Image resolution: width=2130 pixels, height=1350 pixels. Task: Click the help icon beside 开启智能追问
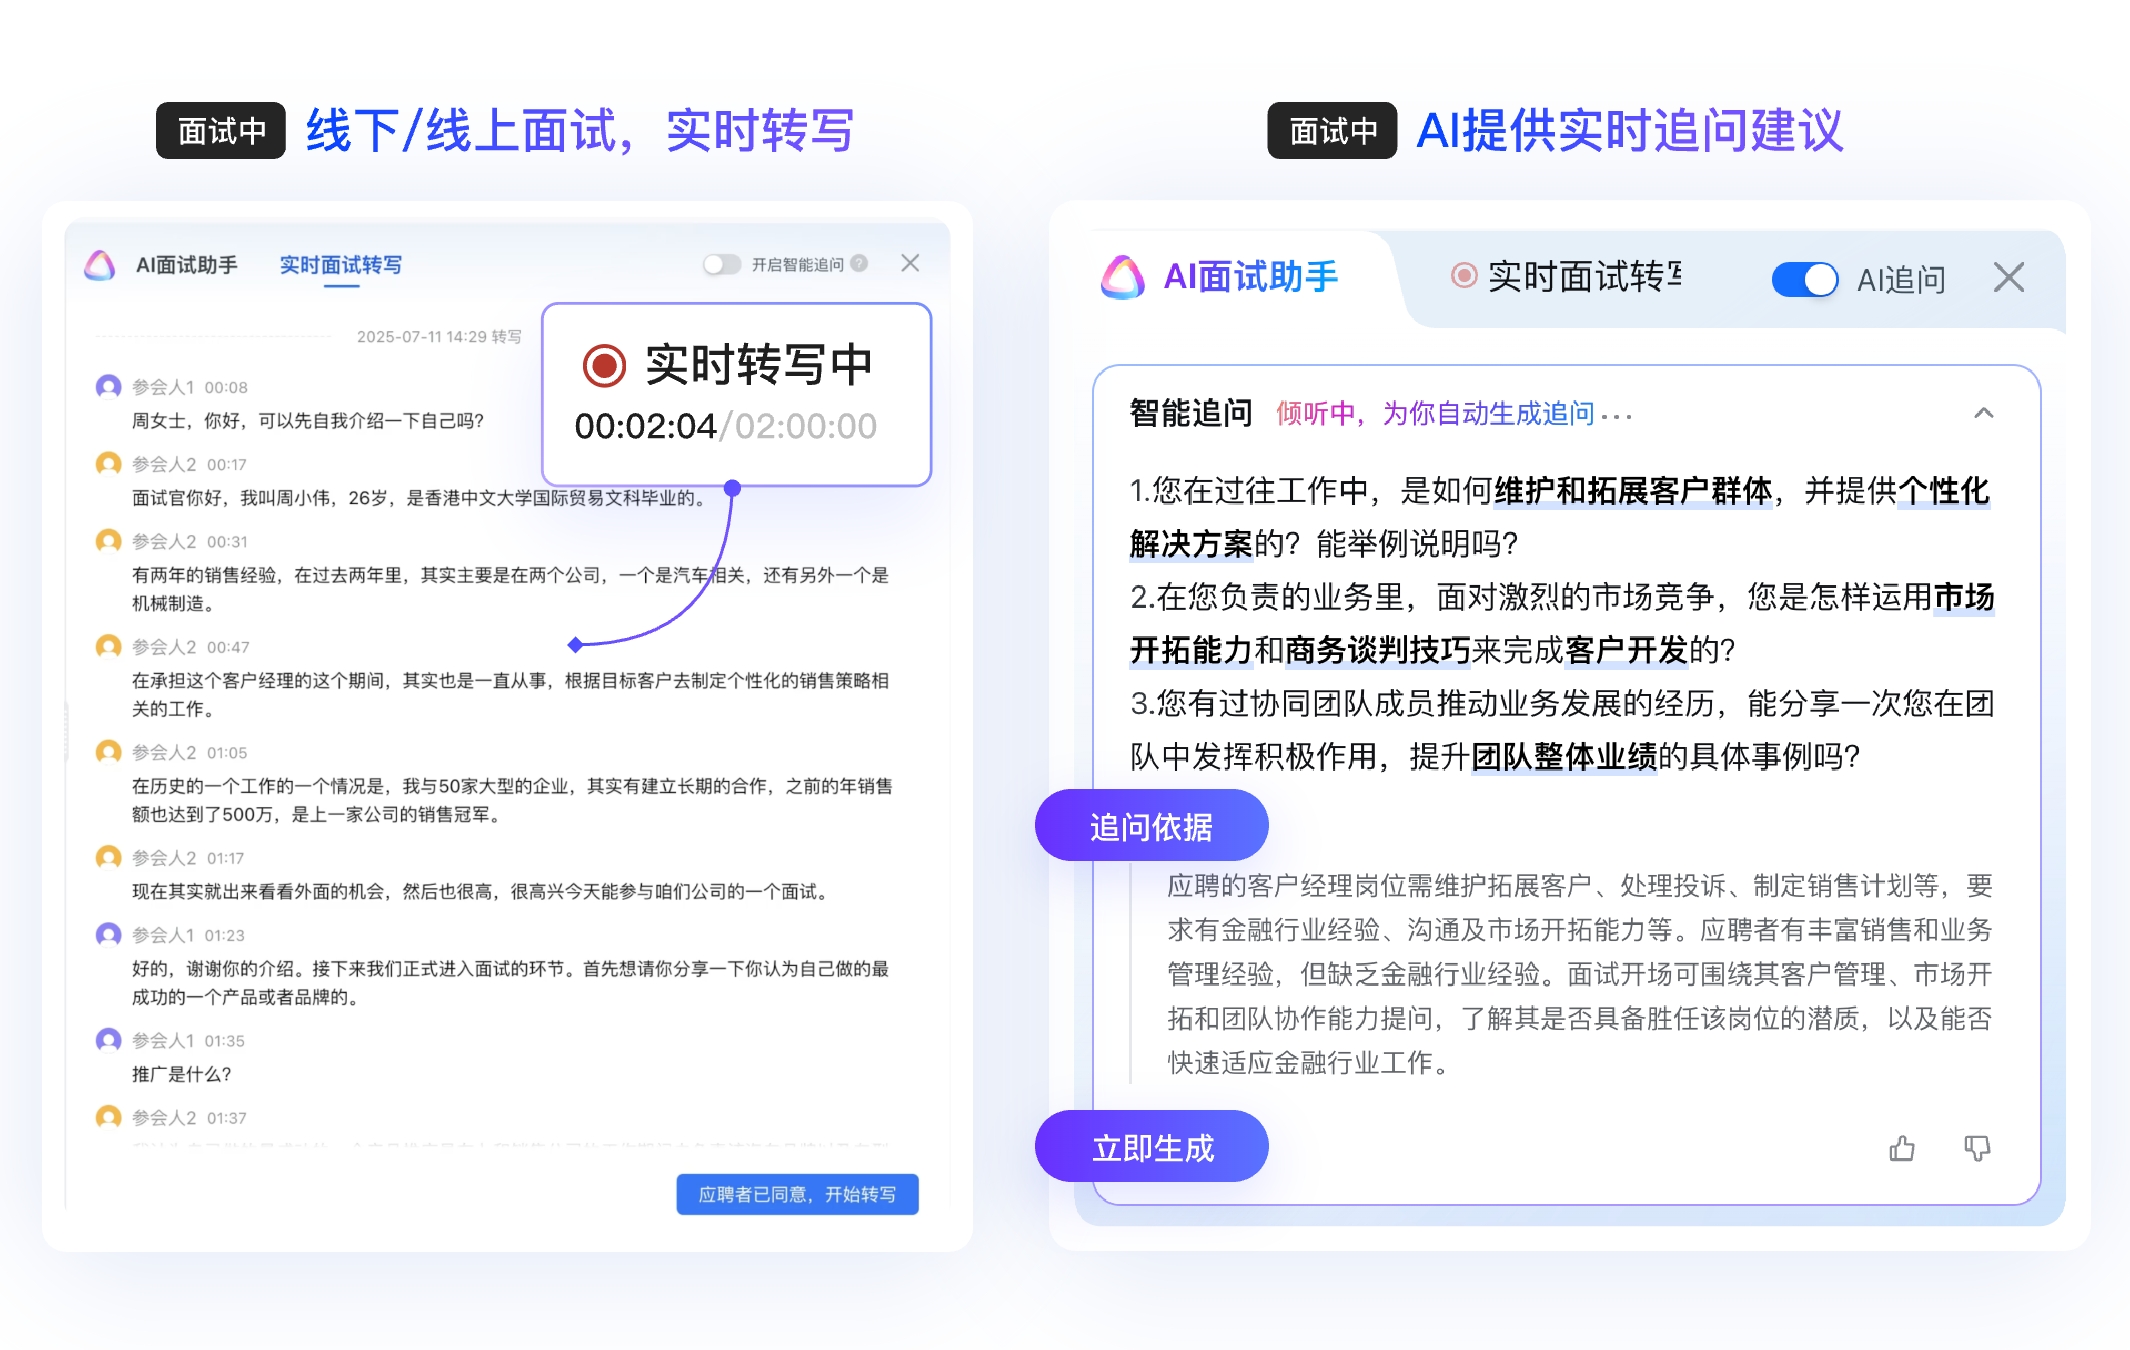(859, 264)
